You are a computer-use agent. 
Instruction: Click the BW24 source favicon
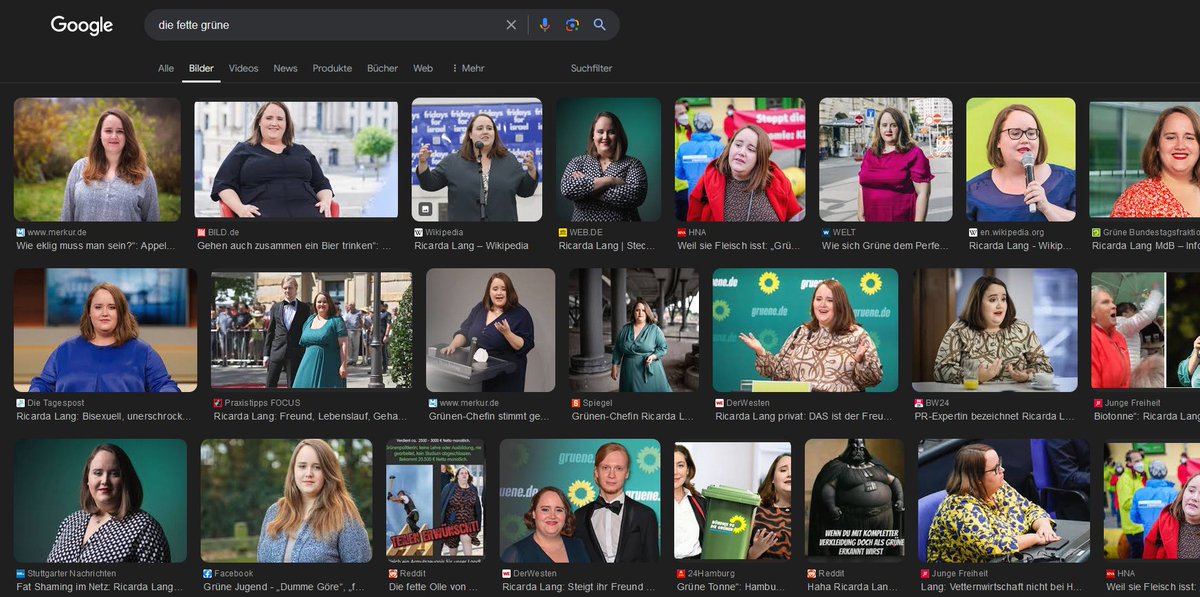pyautogui.click(x=917, y=403)
